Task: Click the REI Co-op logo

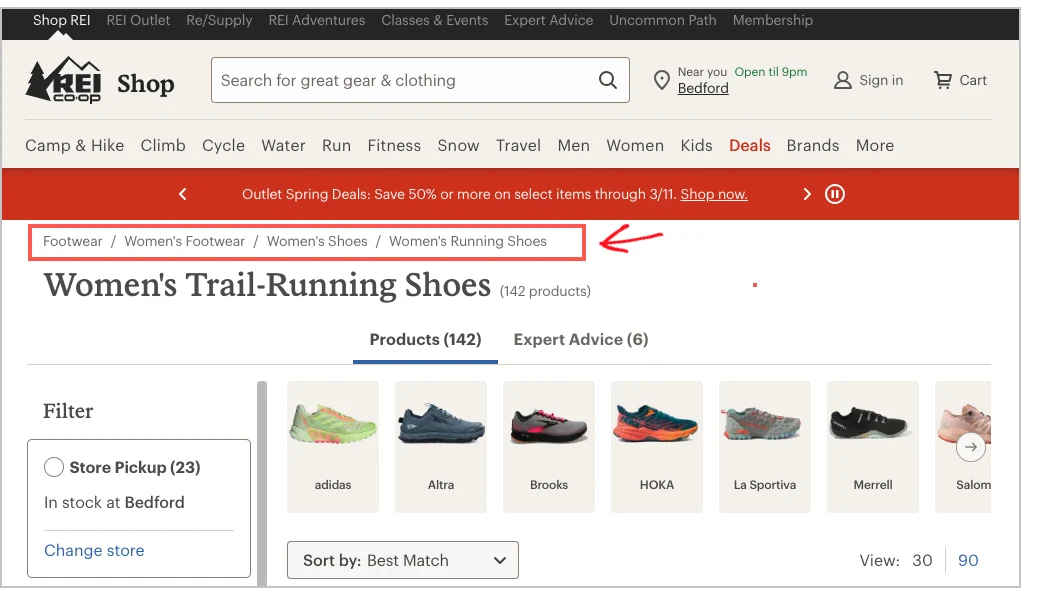Action: click(62, 80)
